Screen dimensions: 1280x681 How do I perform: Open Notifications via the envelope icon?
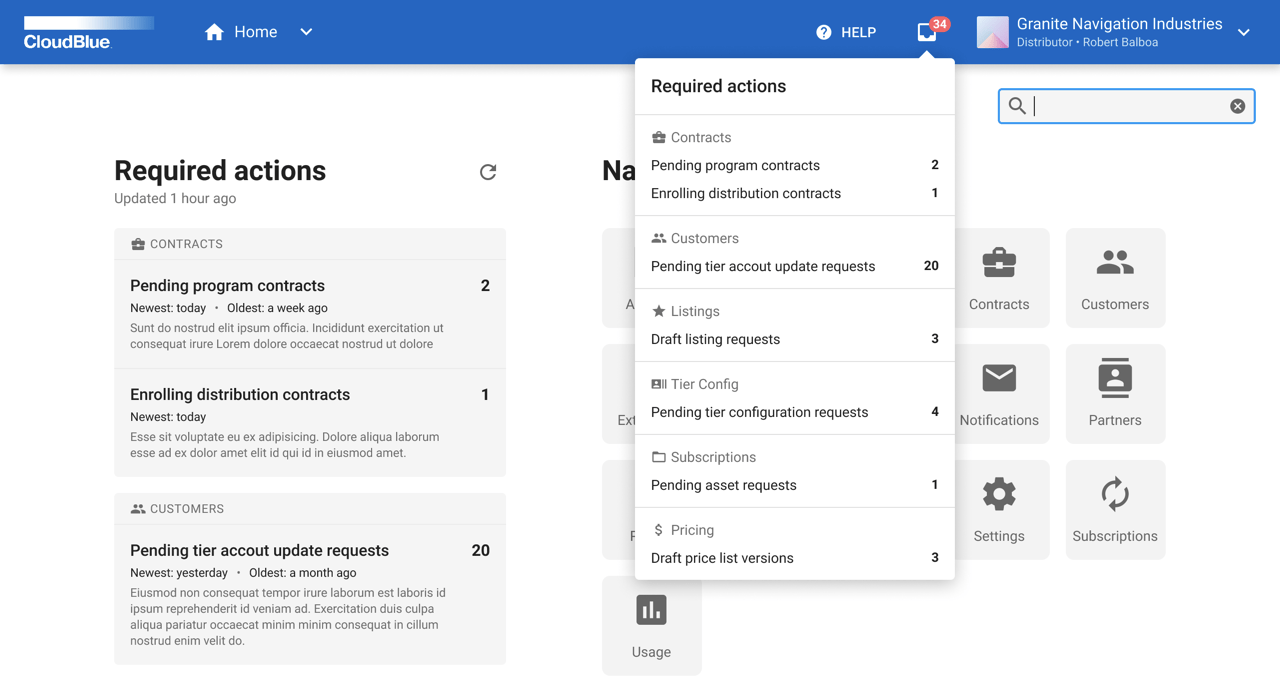[x=999, y=378]
